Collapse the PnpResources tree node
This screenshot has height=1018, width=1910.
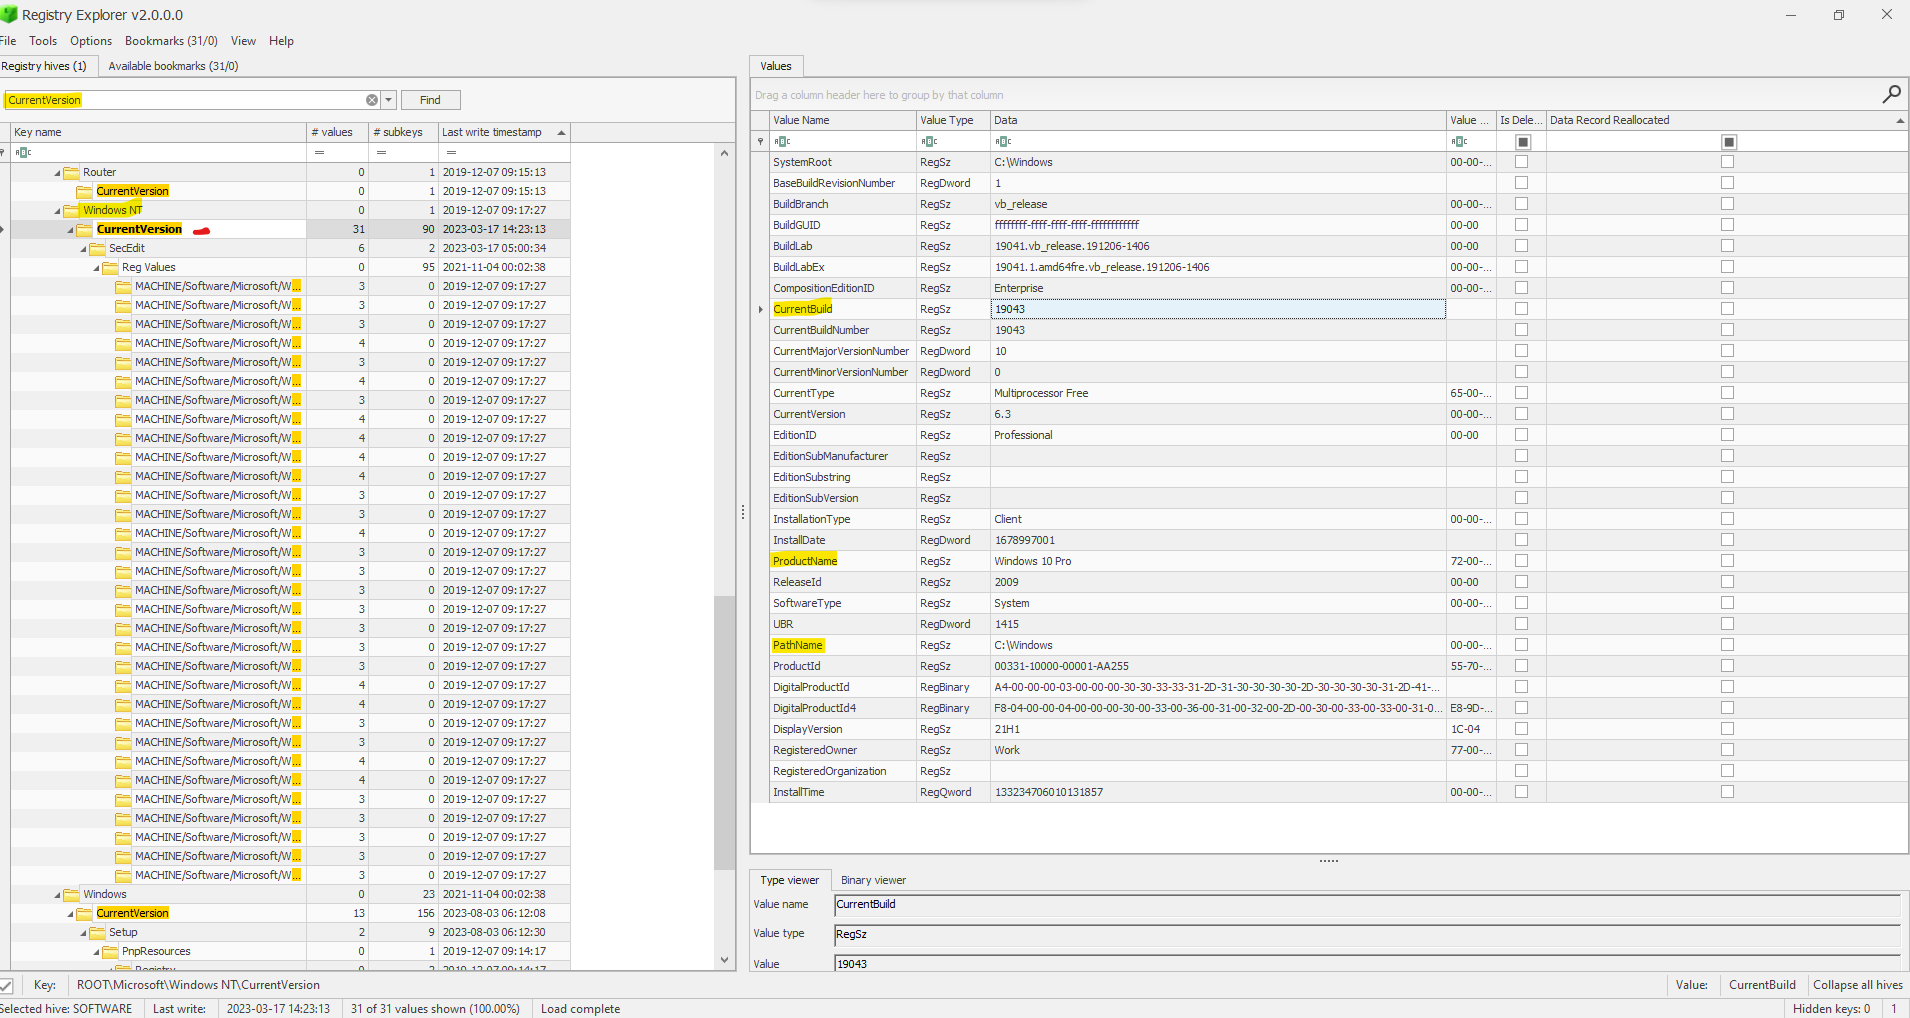[x=97, y=952]
